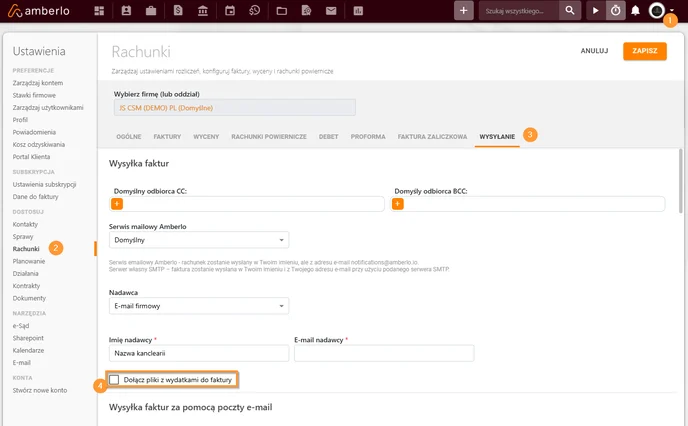Click the ANULUJ button
688x426 pixels.
(x=595, y=51)
